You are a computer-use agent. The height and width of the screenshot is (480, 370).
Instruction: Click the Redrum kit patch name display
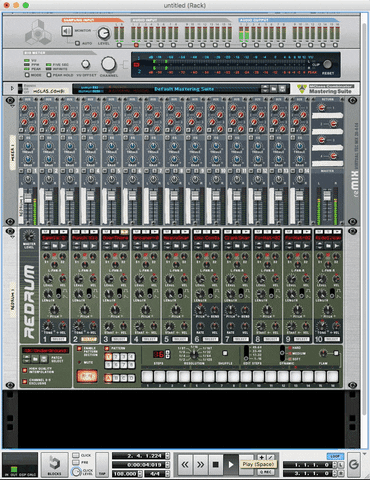click(45, 350)
